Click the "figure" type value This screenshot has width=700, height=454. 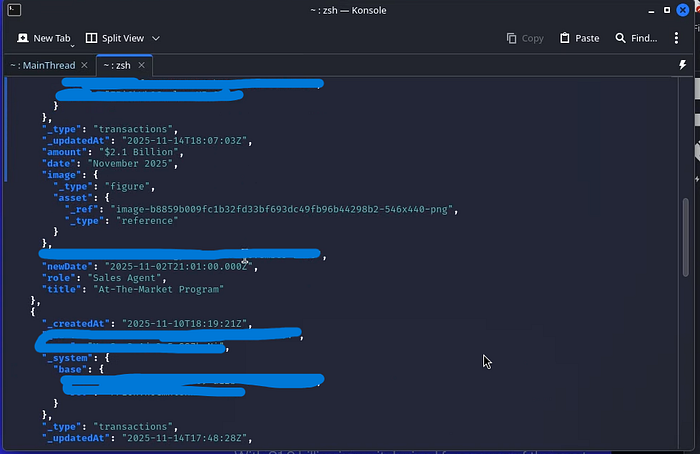[x=127, y=187]
